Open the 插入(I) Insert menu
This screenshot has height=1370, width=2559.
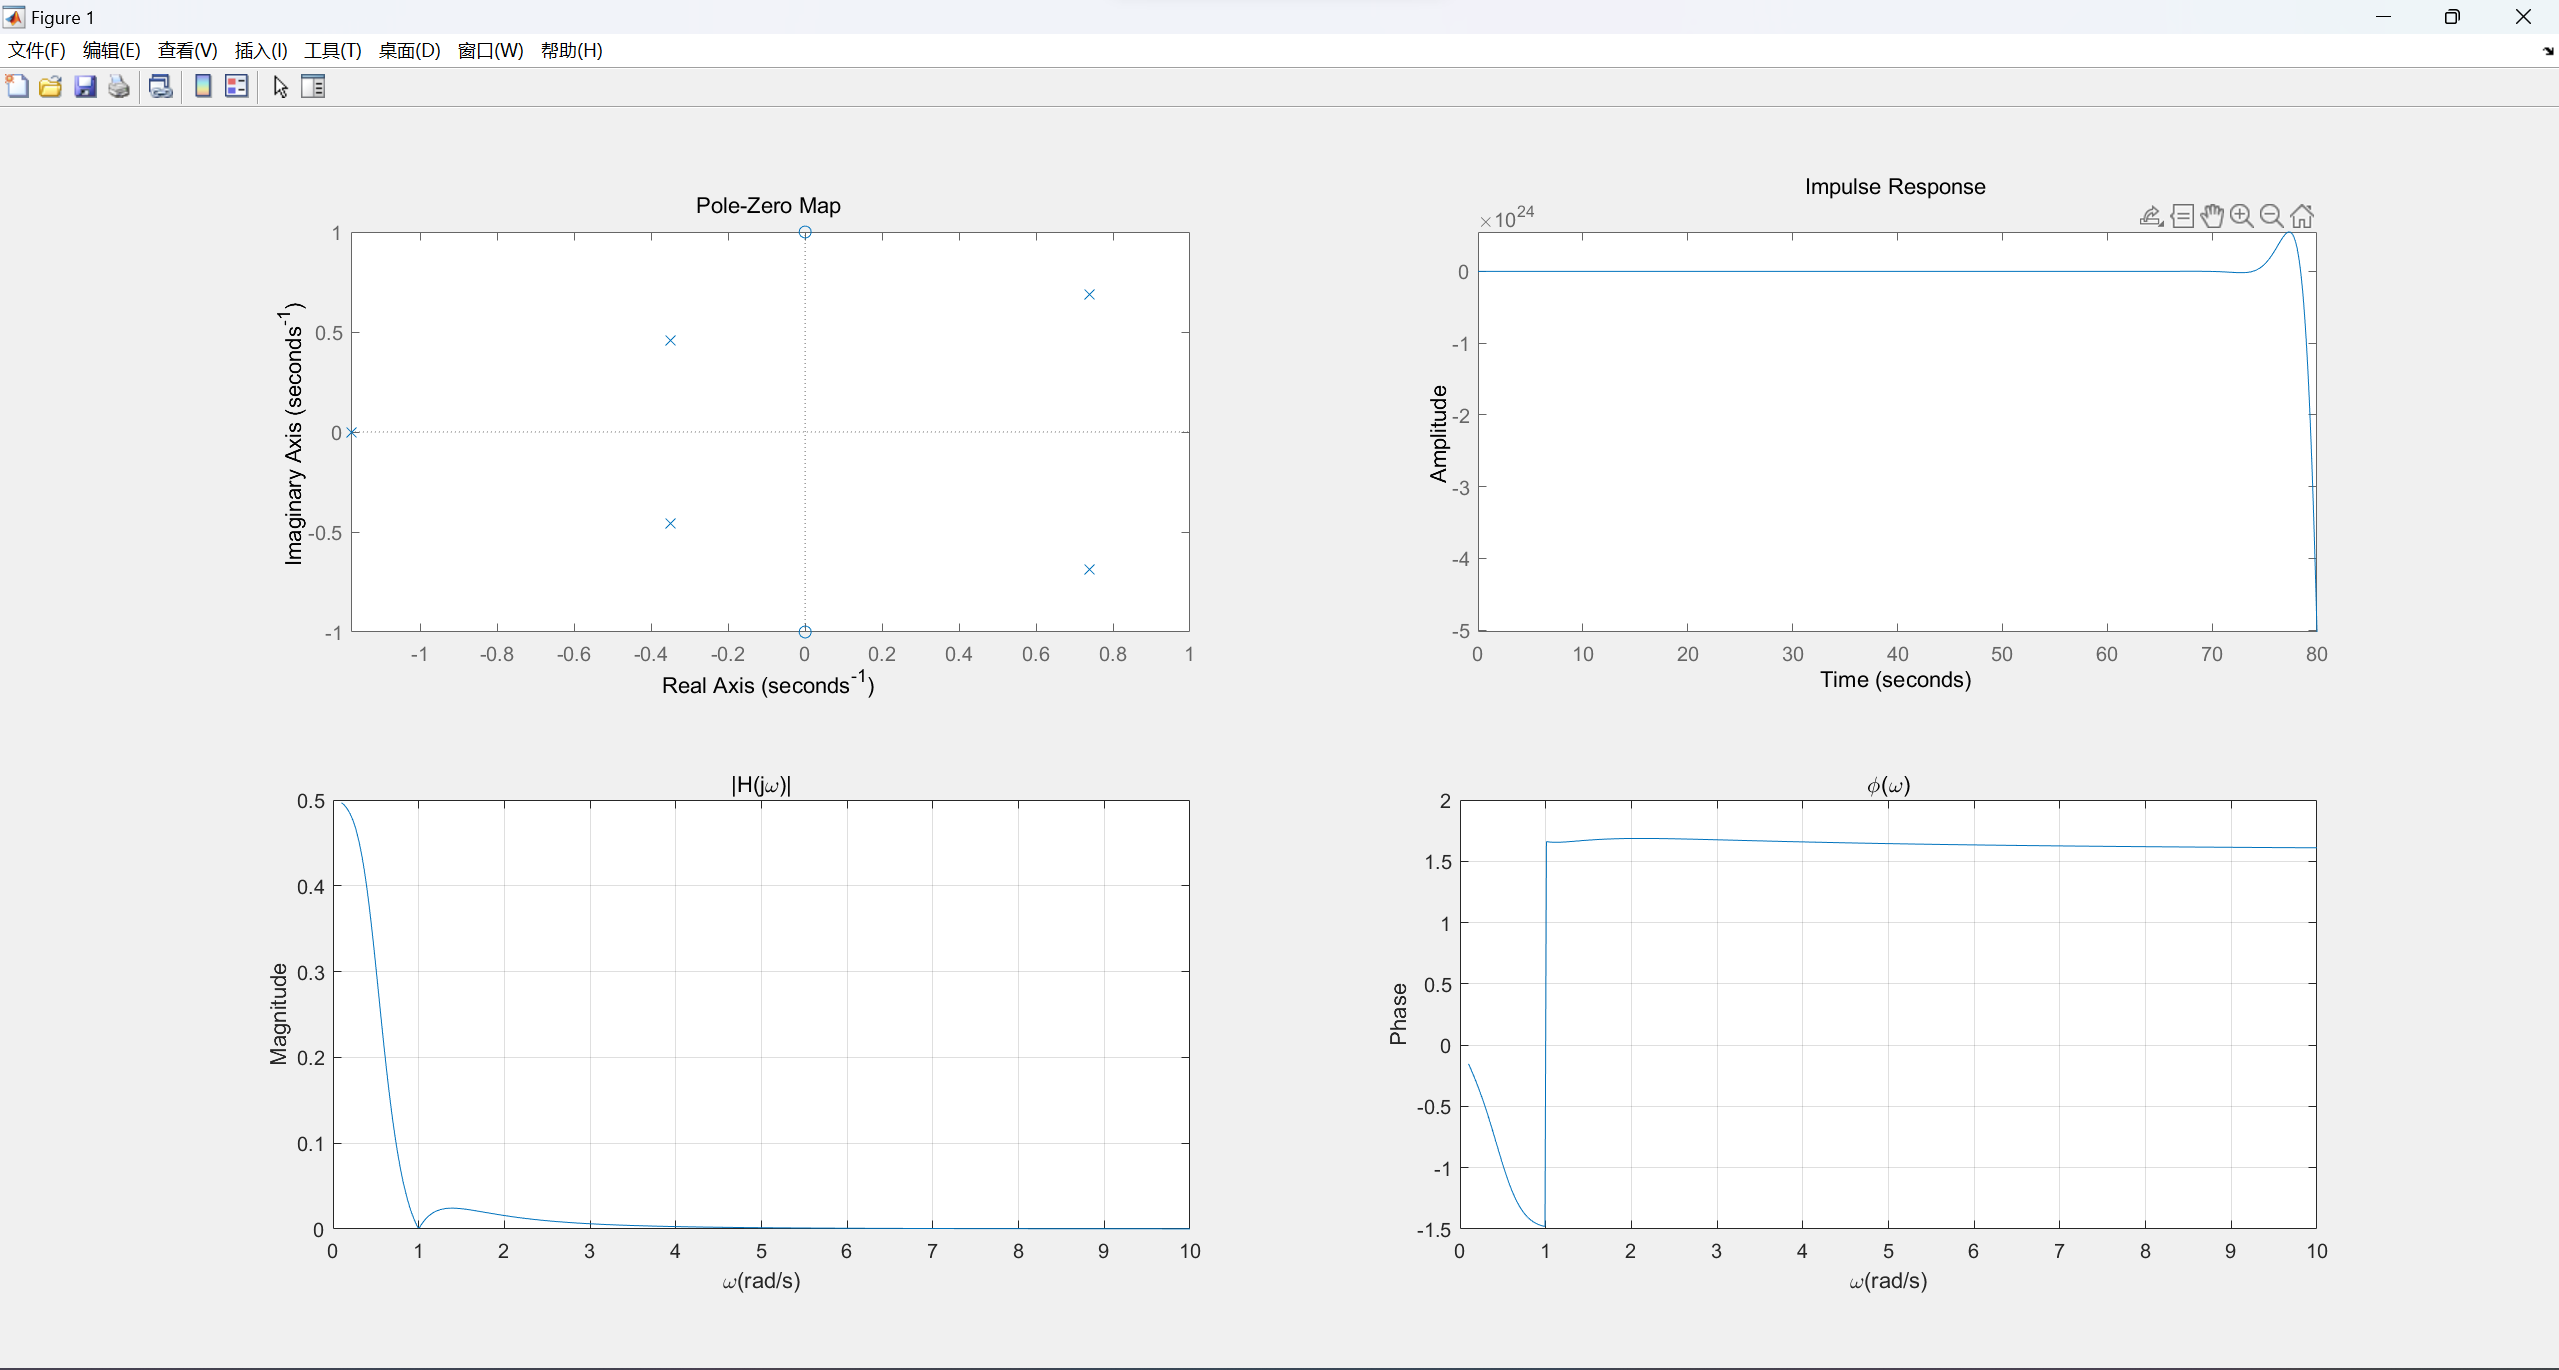point(261,51)
